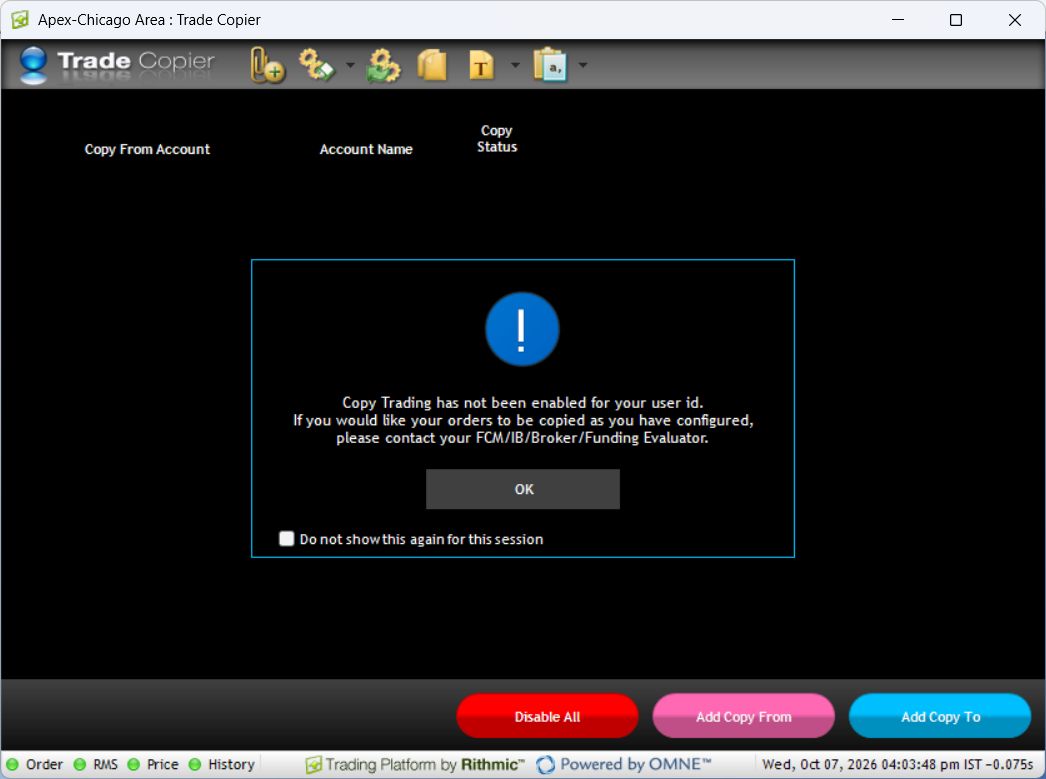Click the gears with save disk icon
The height and width of the screenshot is (779, 1046).
click(316, 65)
